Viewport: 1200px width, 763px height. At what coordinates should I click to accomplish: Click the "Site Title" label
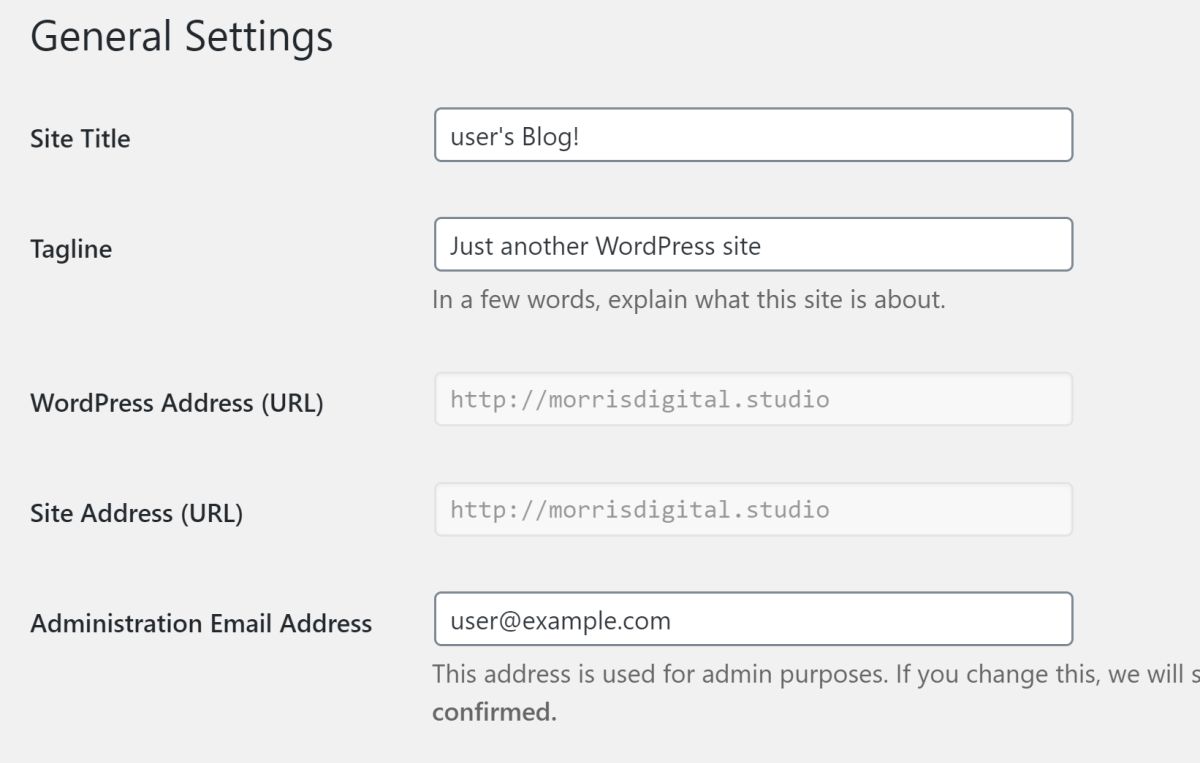click(80, 138)
